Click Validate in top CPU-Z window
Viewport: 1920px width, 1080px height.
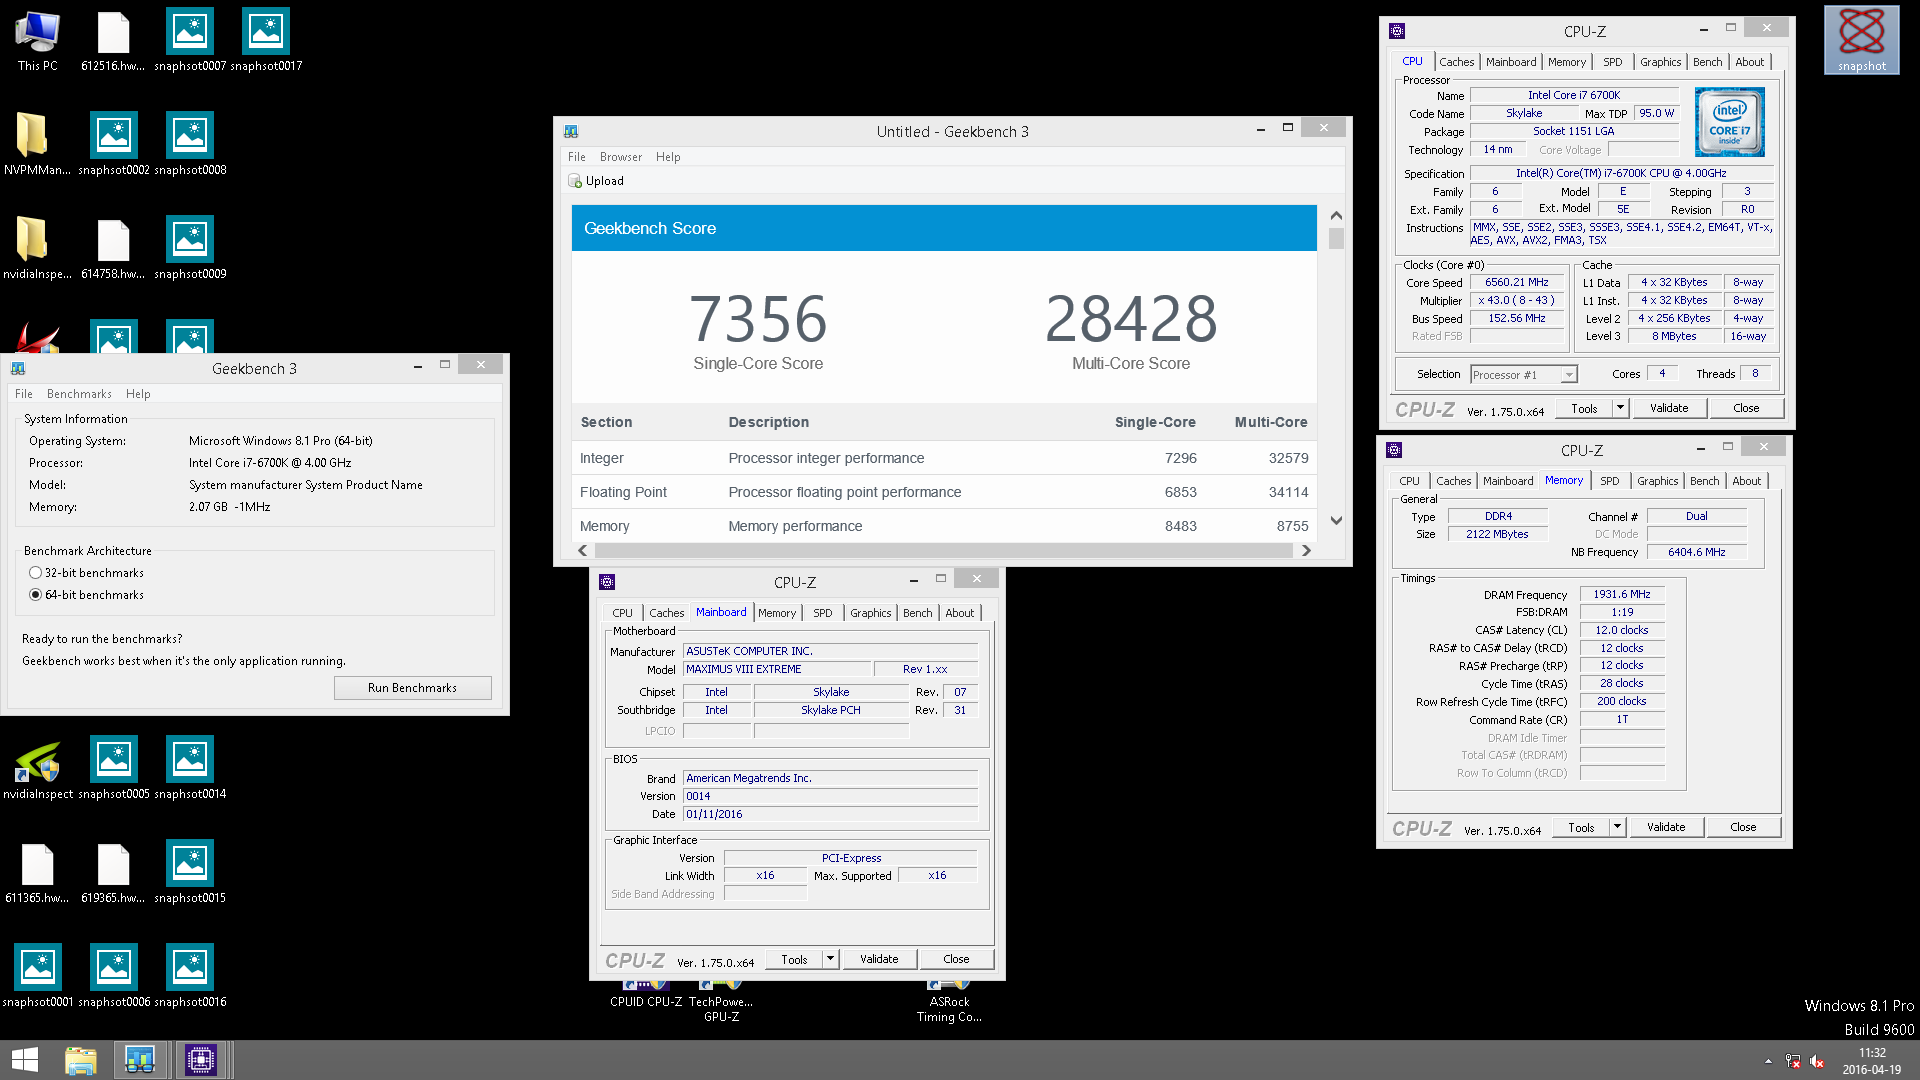pyautogui.click(x=1669, y=408)
